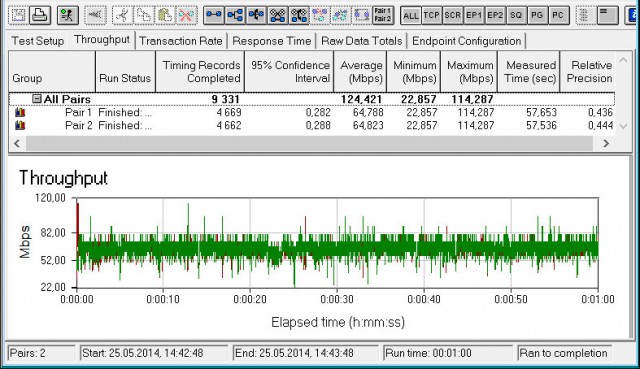This screenshot has width=640, height=369.
Task: Click the toolbar button after the grid icon
Action: coord(608,15)
